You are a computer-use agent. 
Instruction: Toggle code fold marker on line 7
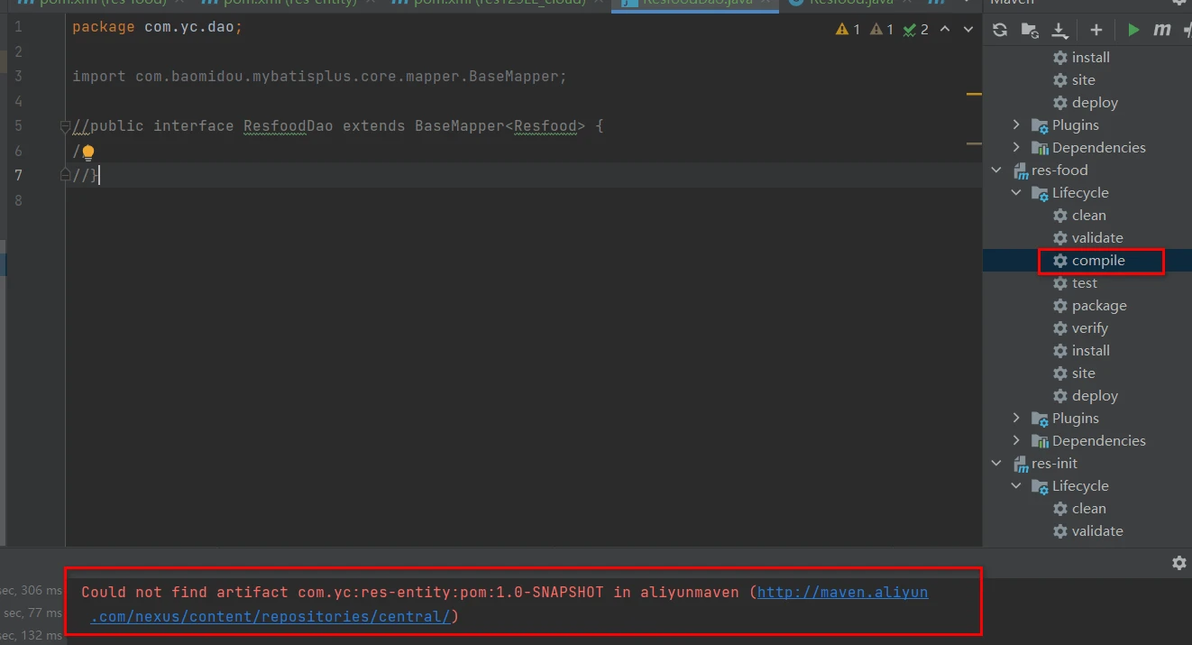(x=65, y=175)
